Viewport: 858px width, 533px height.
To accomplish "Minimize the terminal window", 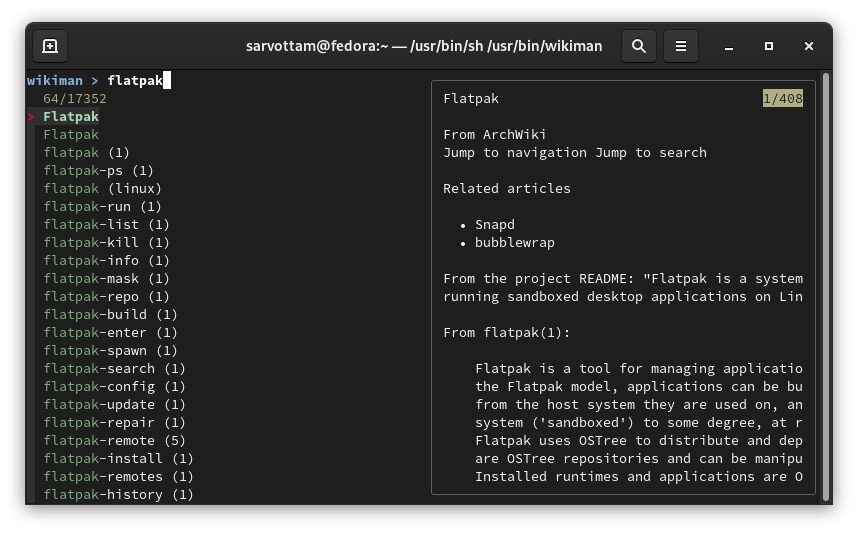I will pyautogui.click(x=728, y=46).
